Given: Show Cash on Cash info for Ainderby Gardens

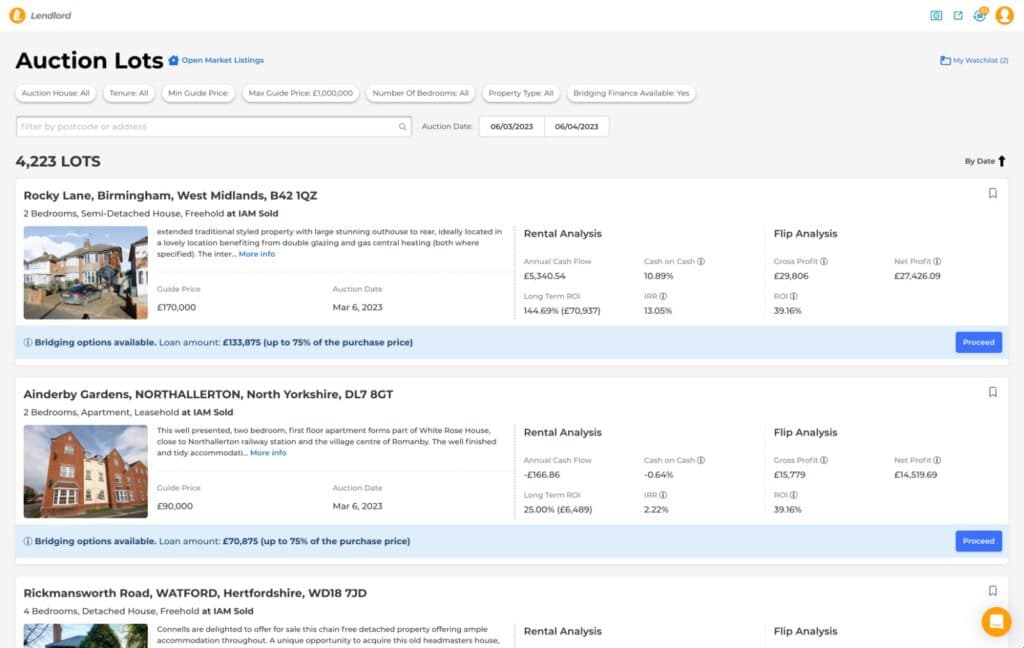Looking at the screenshot, I should tap(701, 460).
